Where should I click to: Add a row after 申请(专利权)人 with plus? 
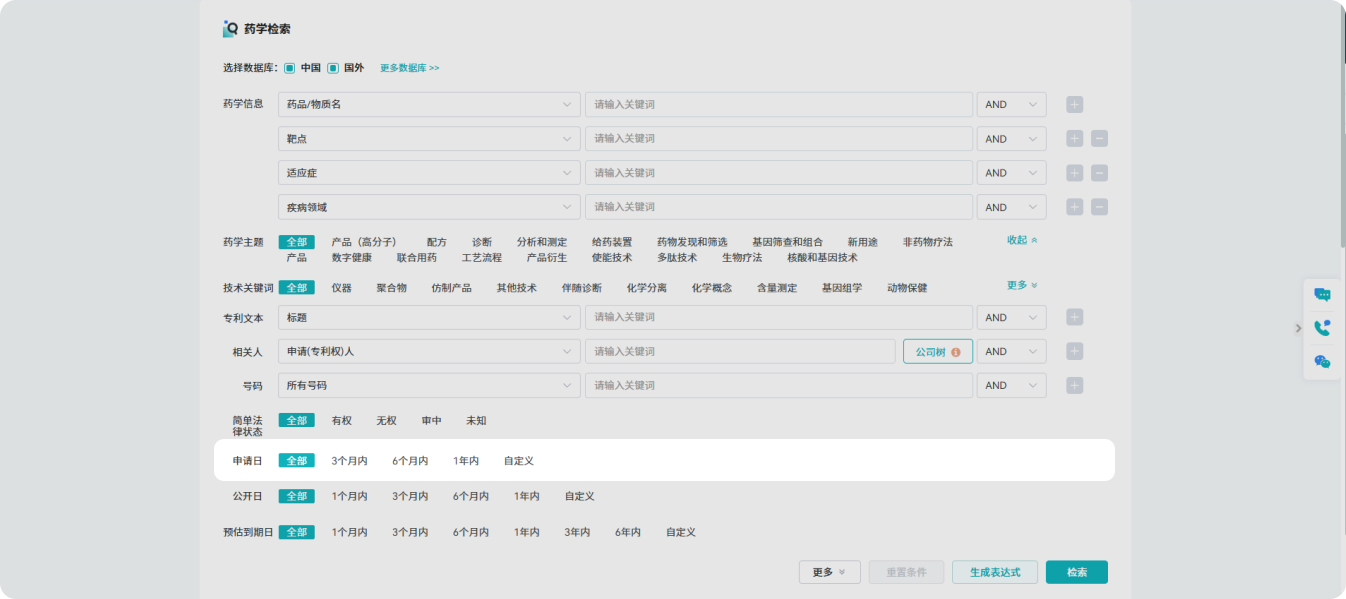point(1075,351)
